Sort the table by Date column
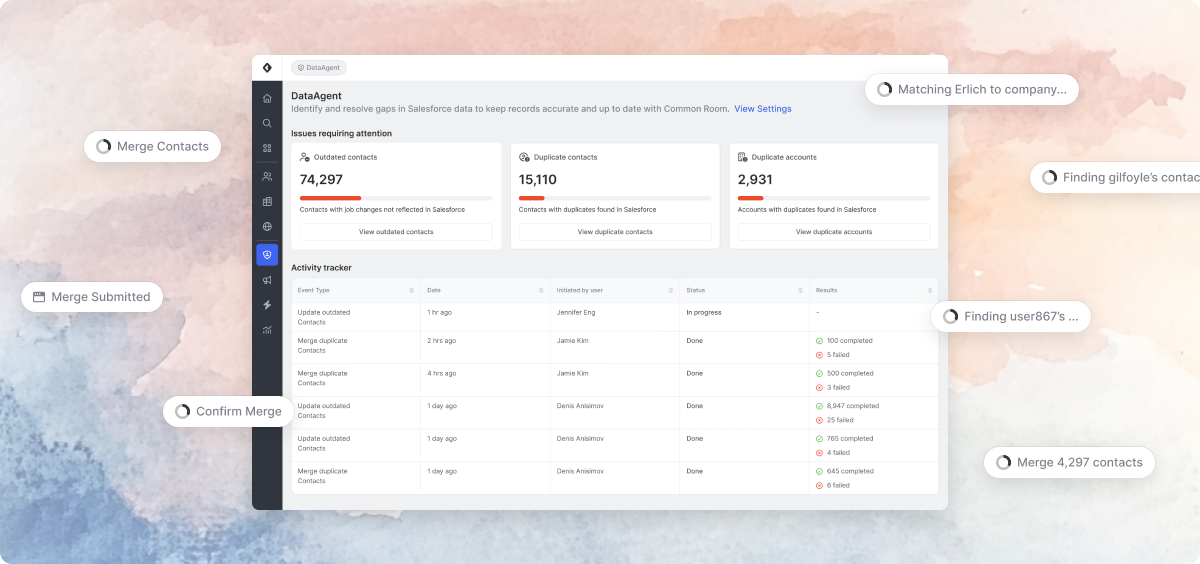Screen dimensions: 1200x564 541,290
